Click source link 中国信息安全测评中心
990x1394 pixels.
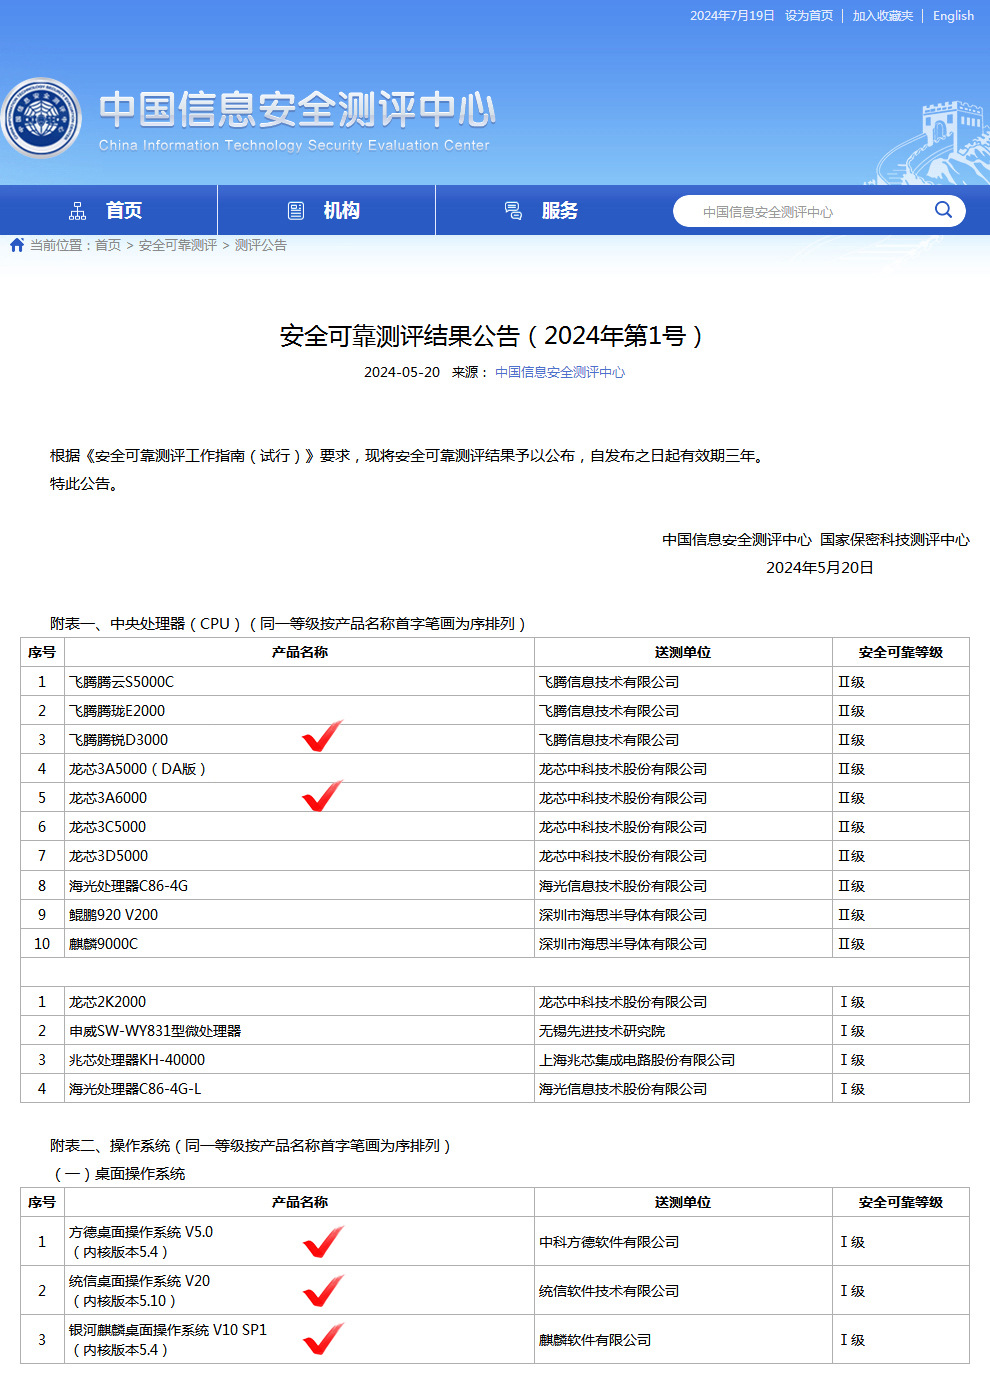click(x=560, y=372)
